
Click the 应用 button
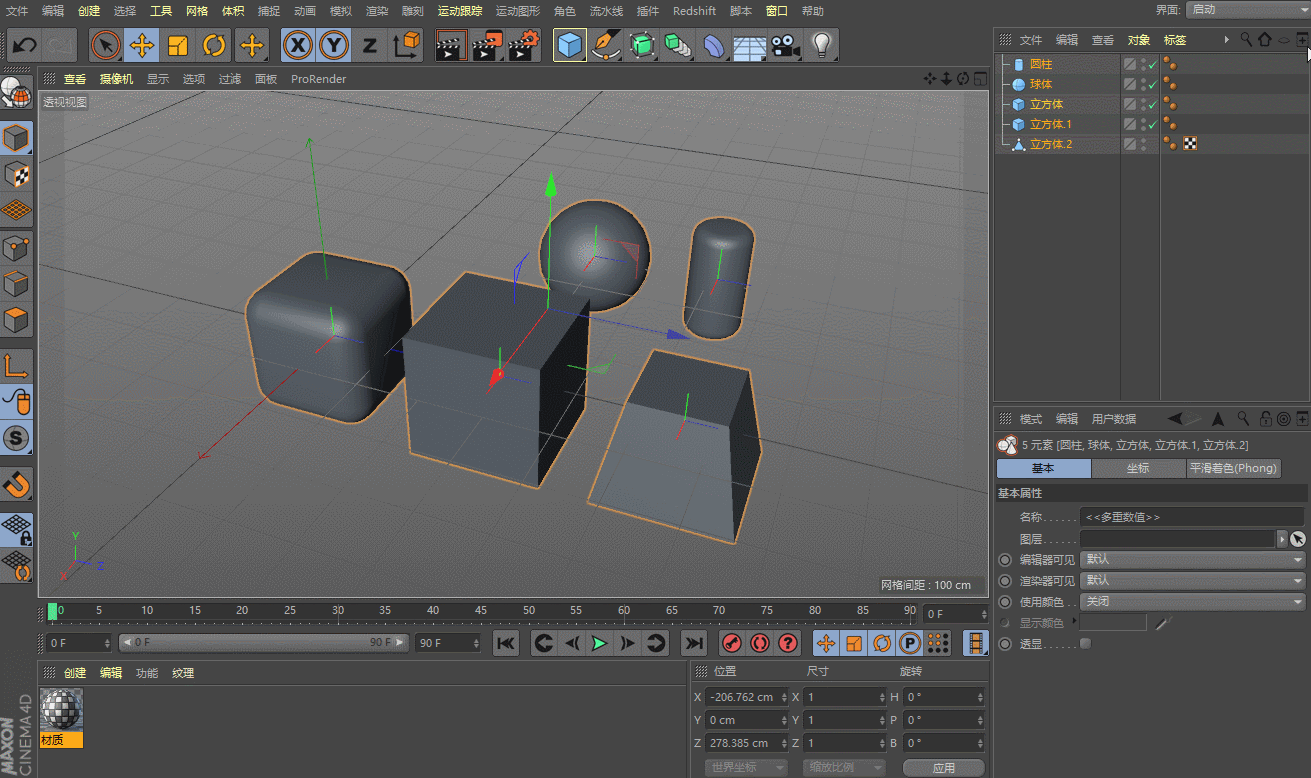pyautogui.click(x=943, y=768)
